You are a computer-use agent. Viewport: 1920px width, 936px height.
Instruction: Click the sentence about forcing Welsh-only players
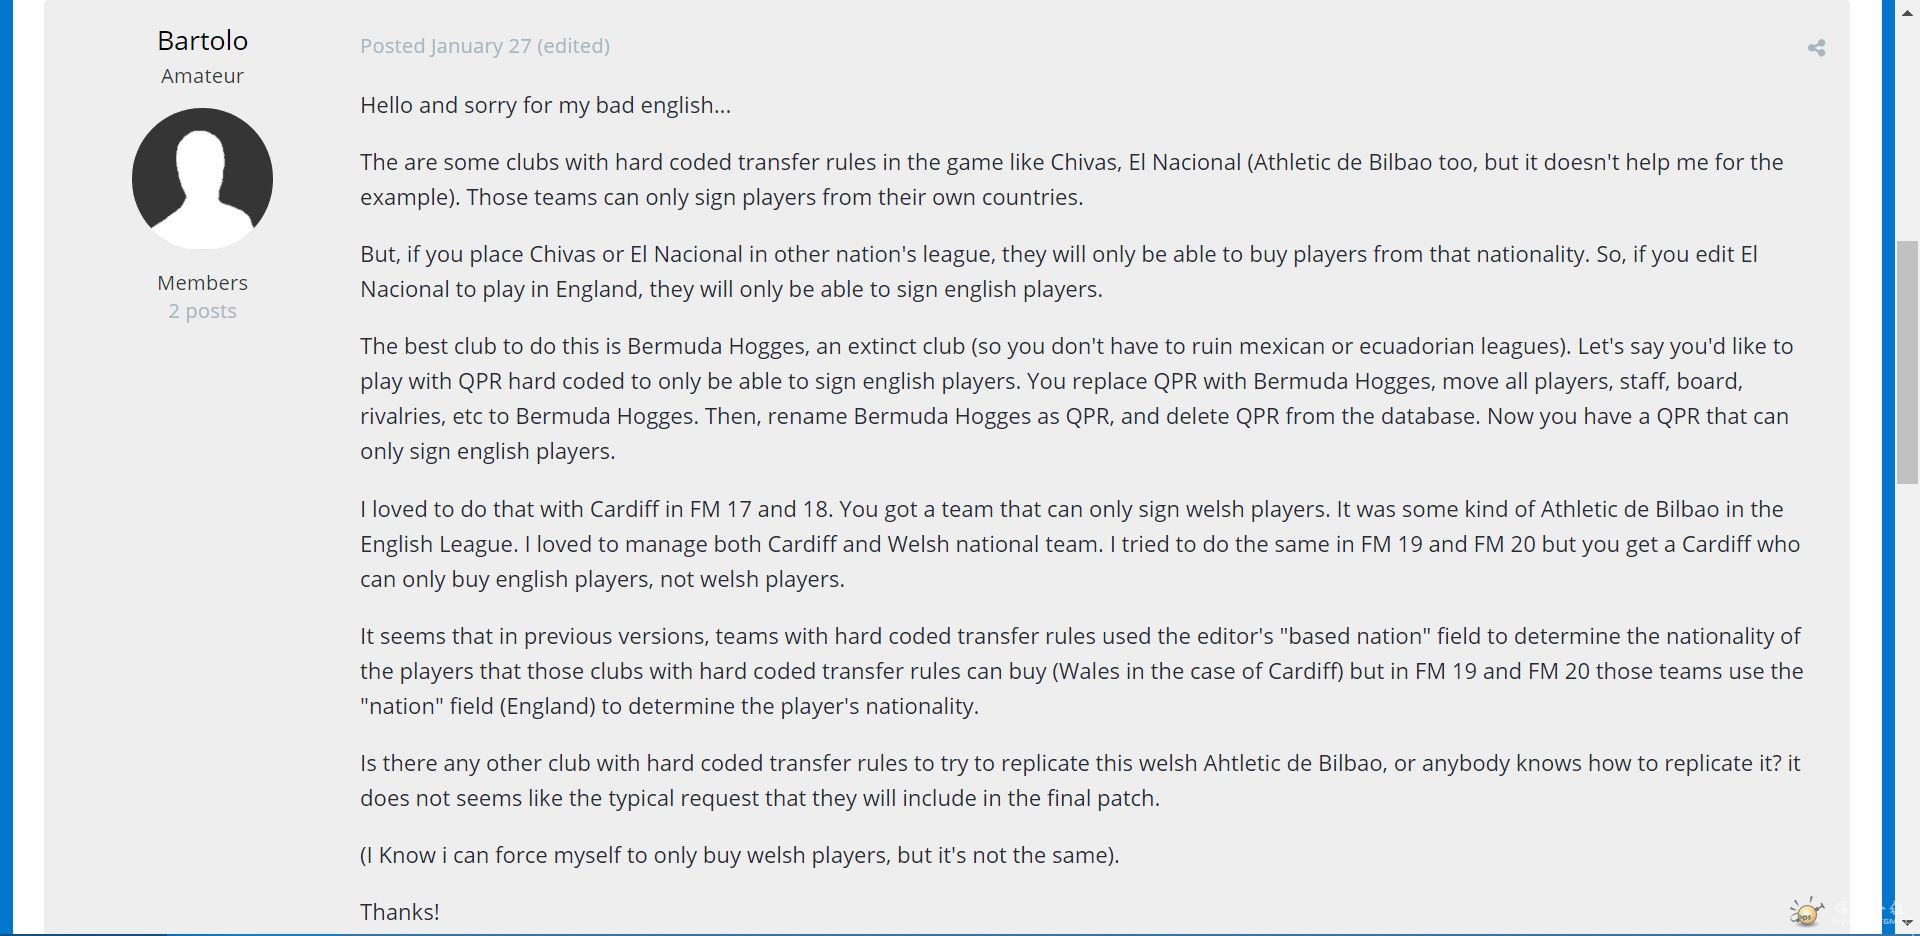coord(739,855)
